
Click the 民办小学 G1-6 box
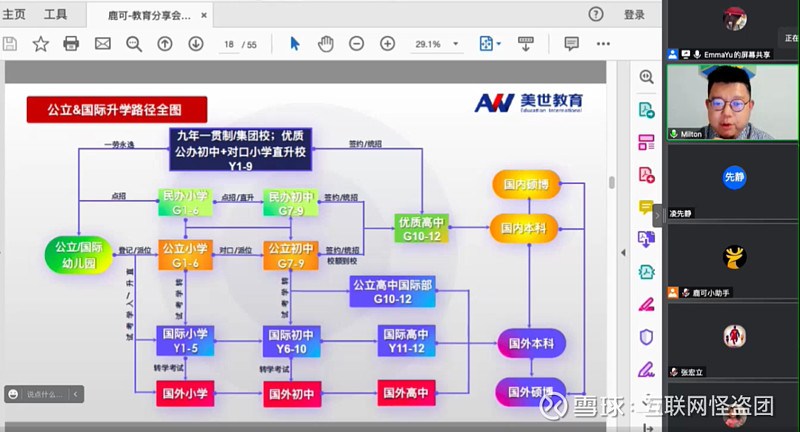(x=185, y=203)
